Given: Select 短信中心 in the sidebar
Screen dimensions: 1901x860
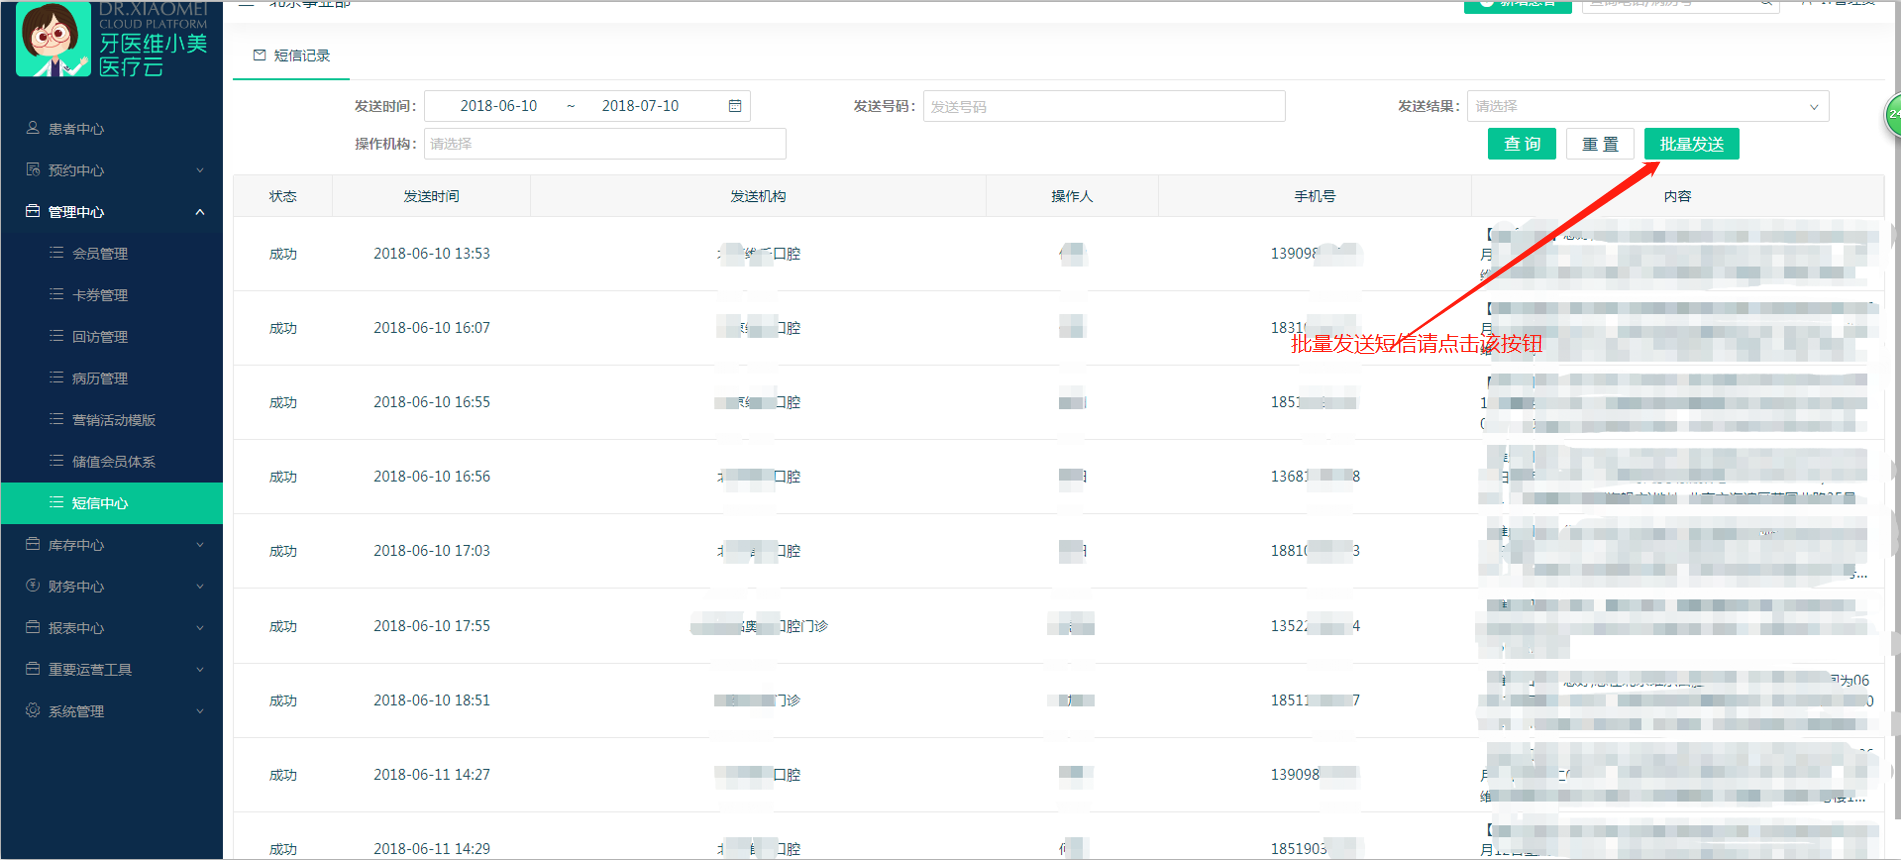Looking at the screenshot, I should point(100,503).
